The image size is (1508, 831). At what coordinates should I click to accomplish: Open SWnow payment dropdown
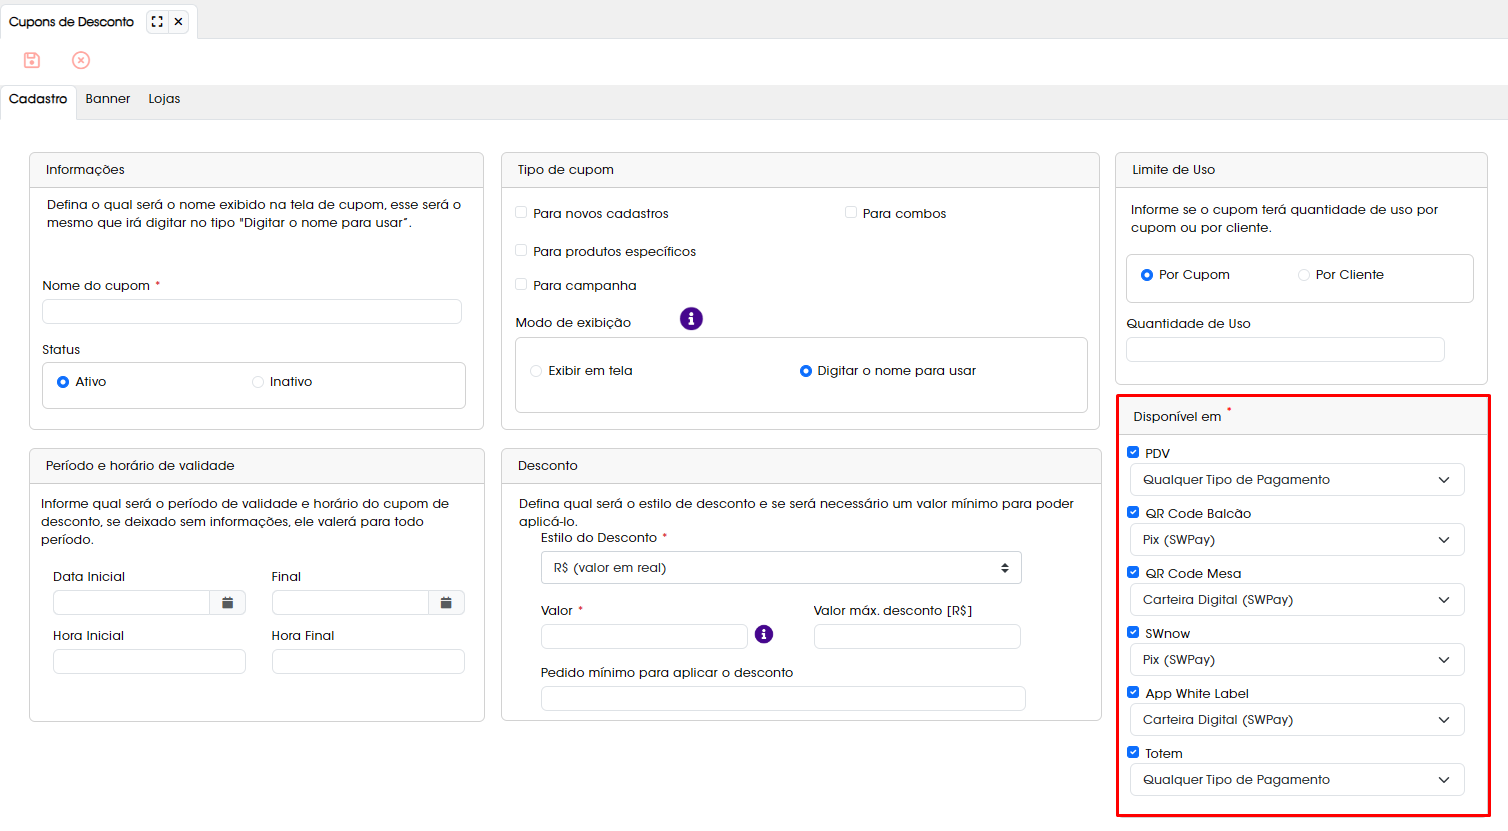coord(1297,660)
